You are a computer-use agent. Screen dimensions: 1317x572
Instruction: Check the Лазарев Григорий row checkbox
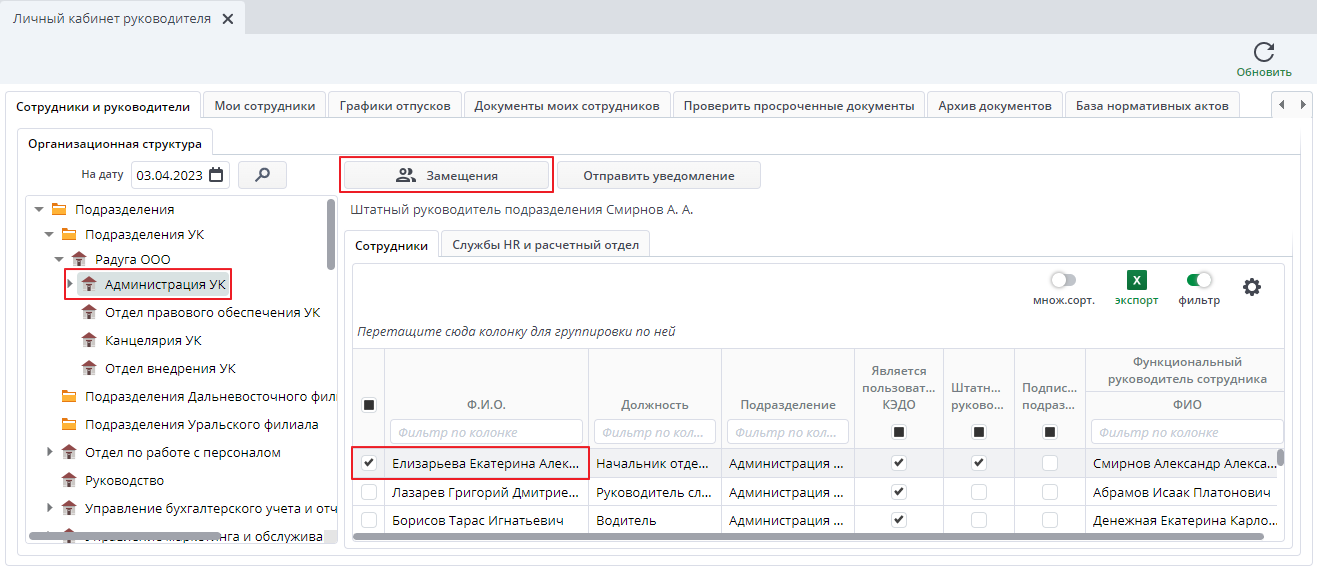[x=369, y=492]
